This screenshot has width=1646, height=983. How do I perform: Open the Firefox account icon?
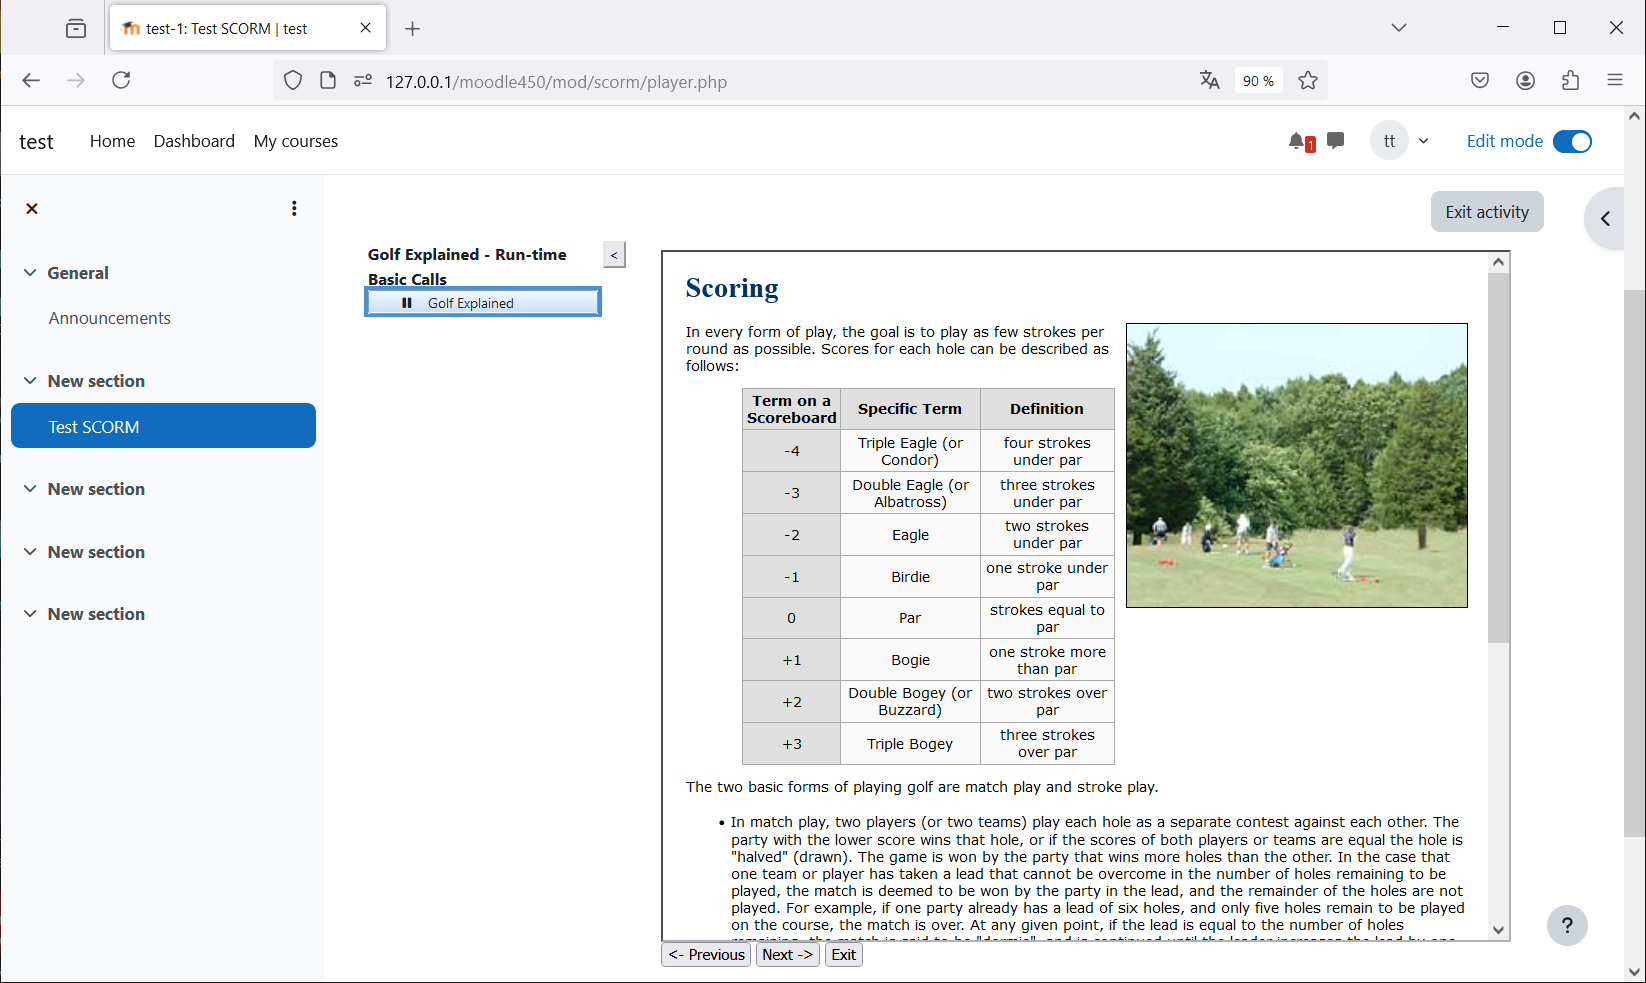pyautogui.click(x=1525, y=81)
